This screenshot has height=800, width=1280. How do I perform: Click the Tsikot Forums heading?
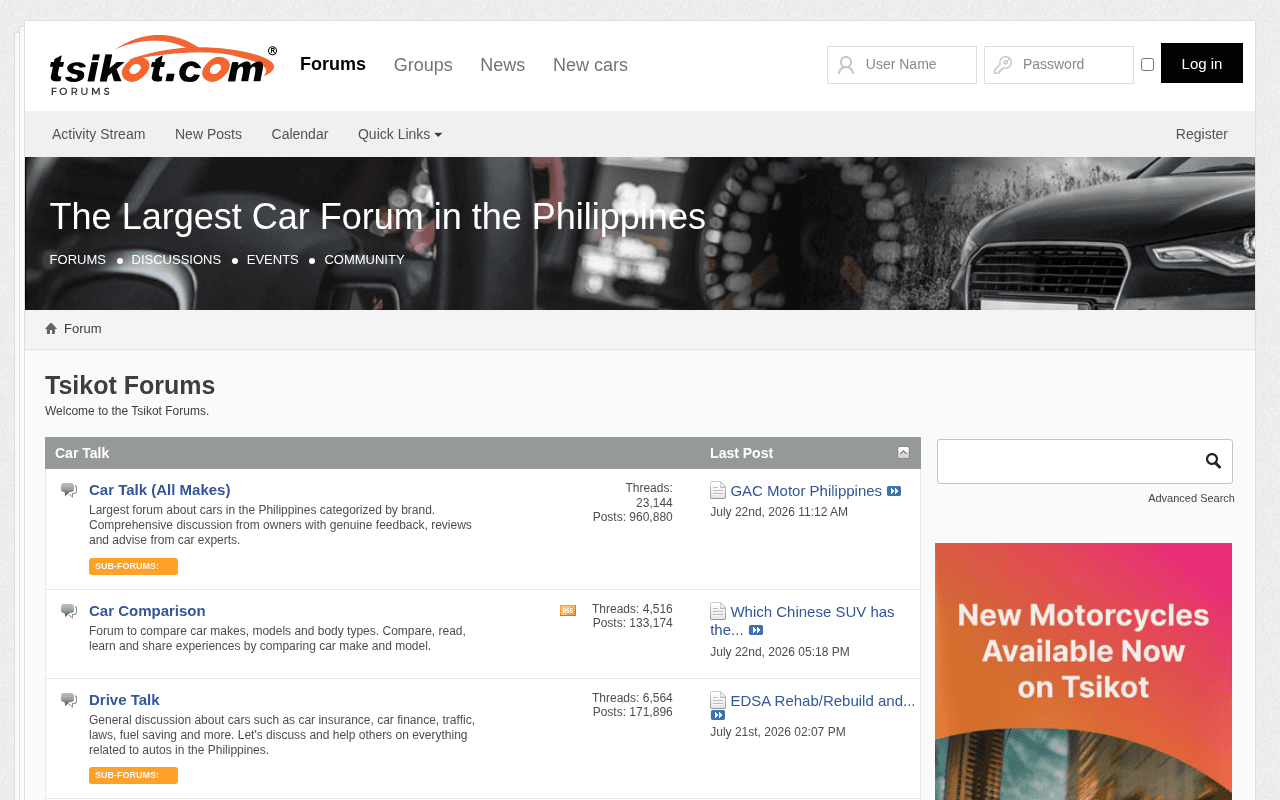tap(130, 386)
